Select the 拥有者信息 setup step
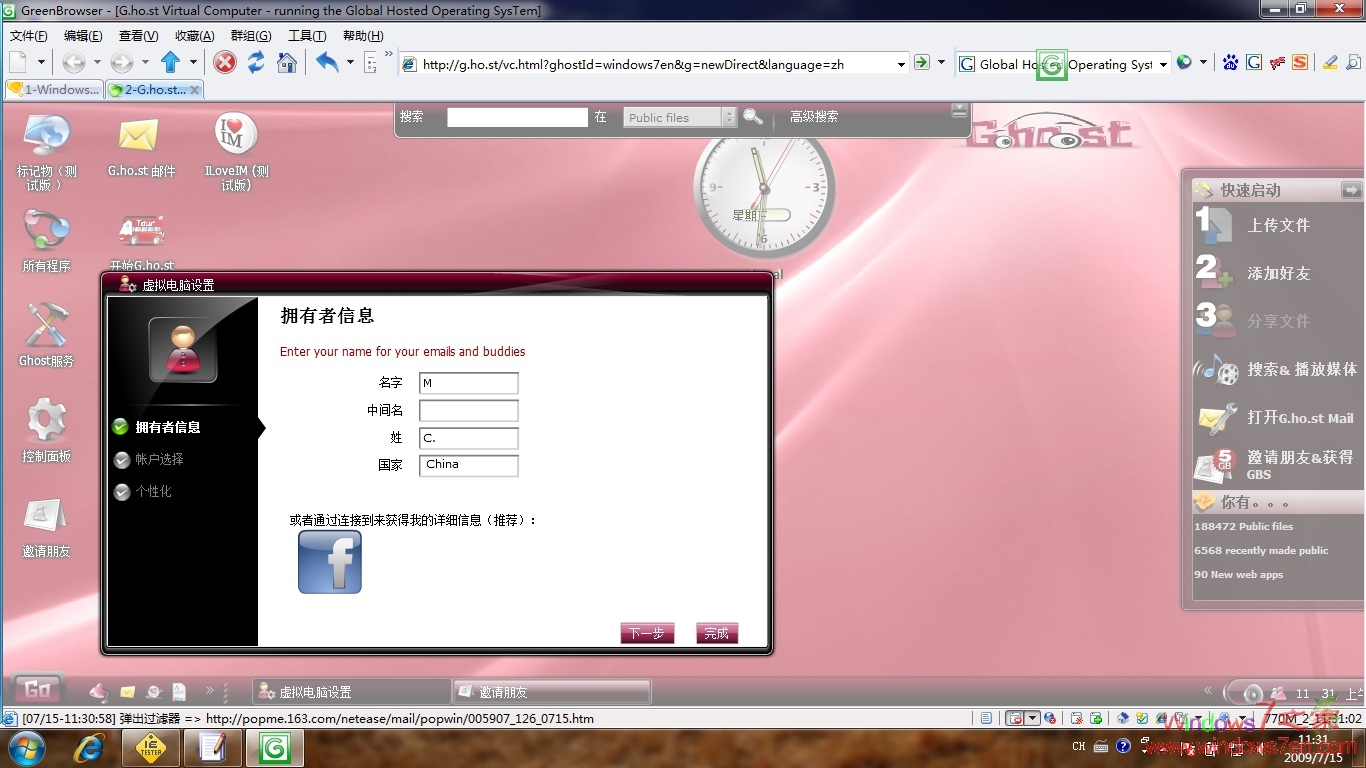The width and height of the screenshot is (1366, 768). coord(167,427)
